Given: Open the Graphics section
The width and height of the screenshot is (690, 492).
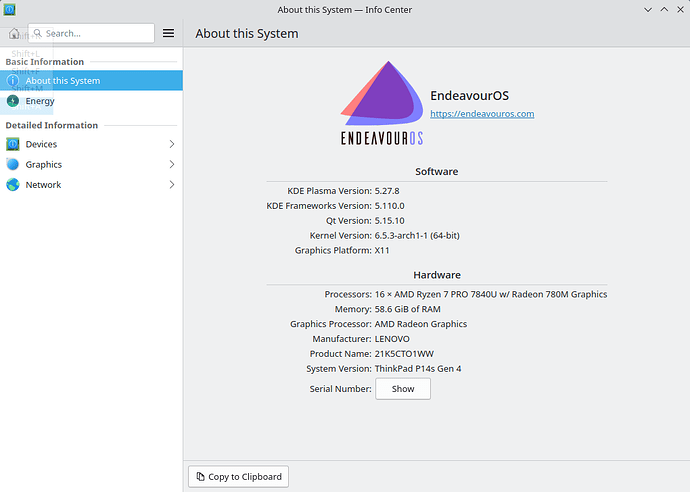Looking at the screenshot, I should coord(91,164).
